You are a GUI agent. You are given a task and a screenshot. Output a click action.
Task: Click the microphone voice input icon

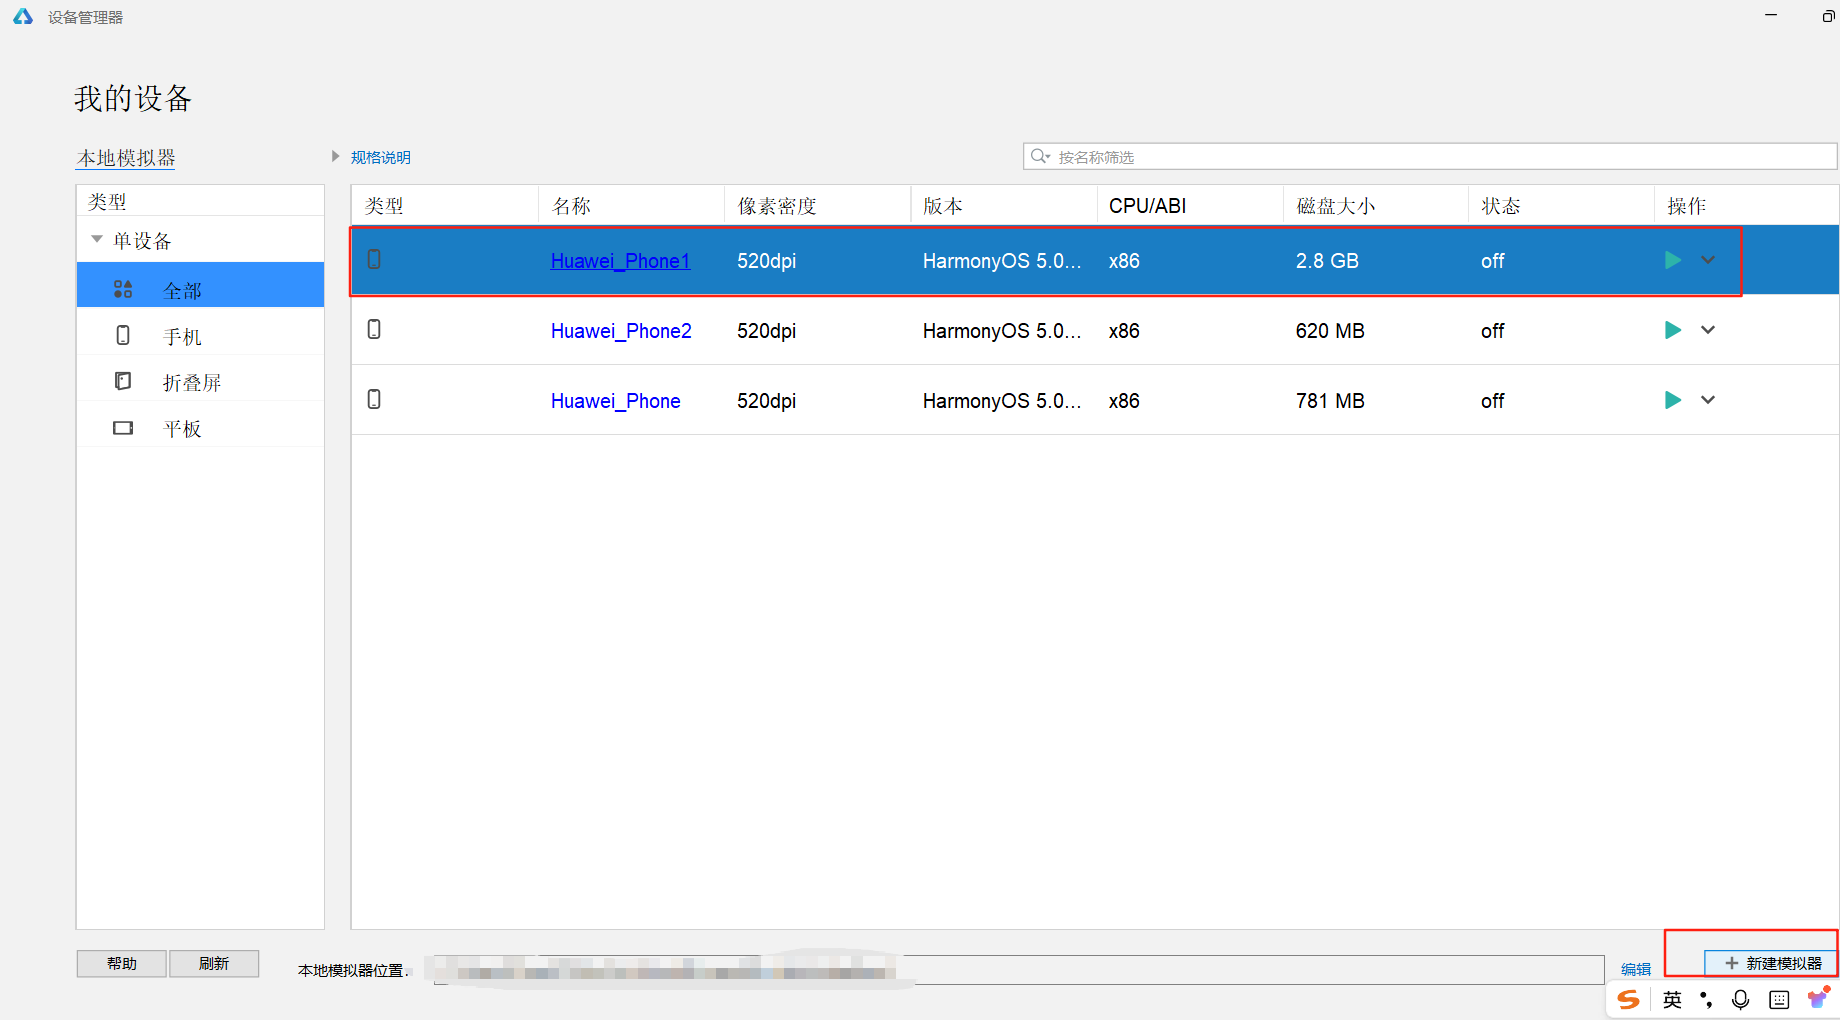tap(1741, 999)
